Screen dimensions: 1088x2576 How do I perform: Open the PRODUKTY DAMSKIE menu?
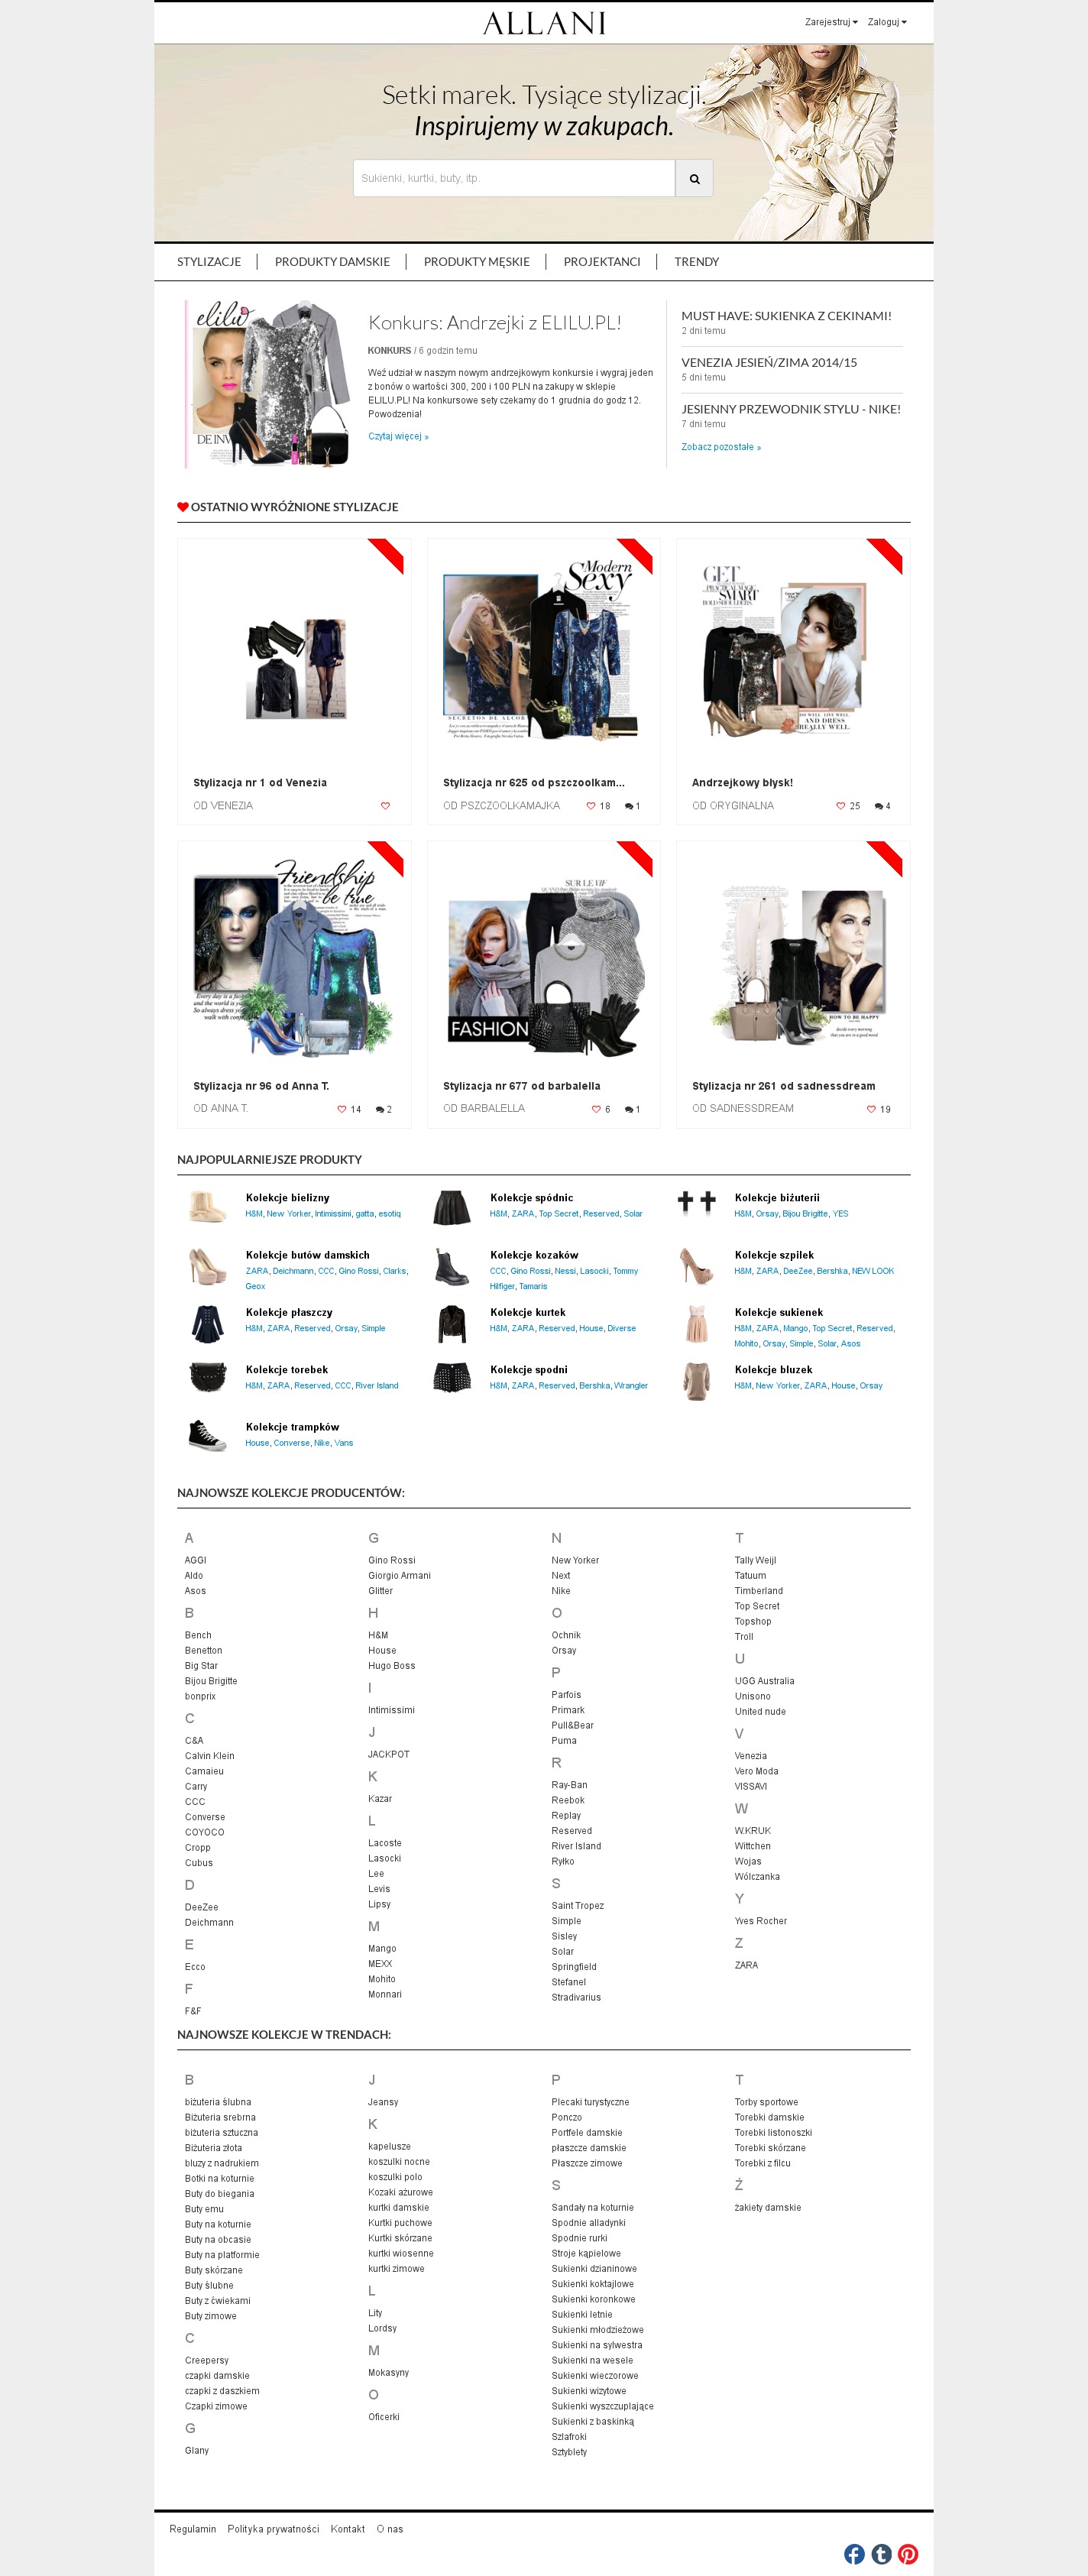click(332, 262)
